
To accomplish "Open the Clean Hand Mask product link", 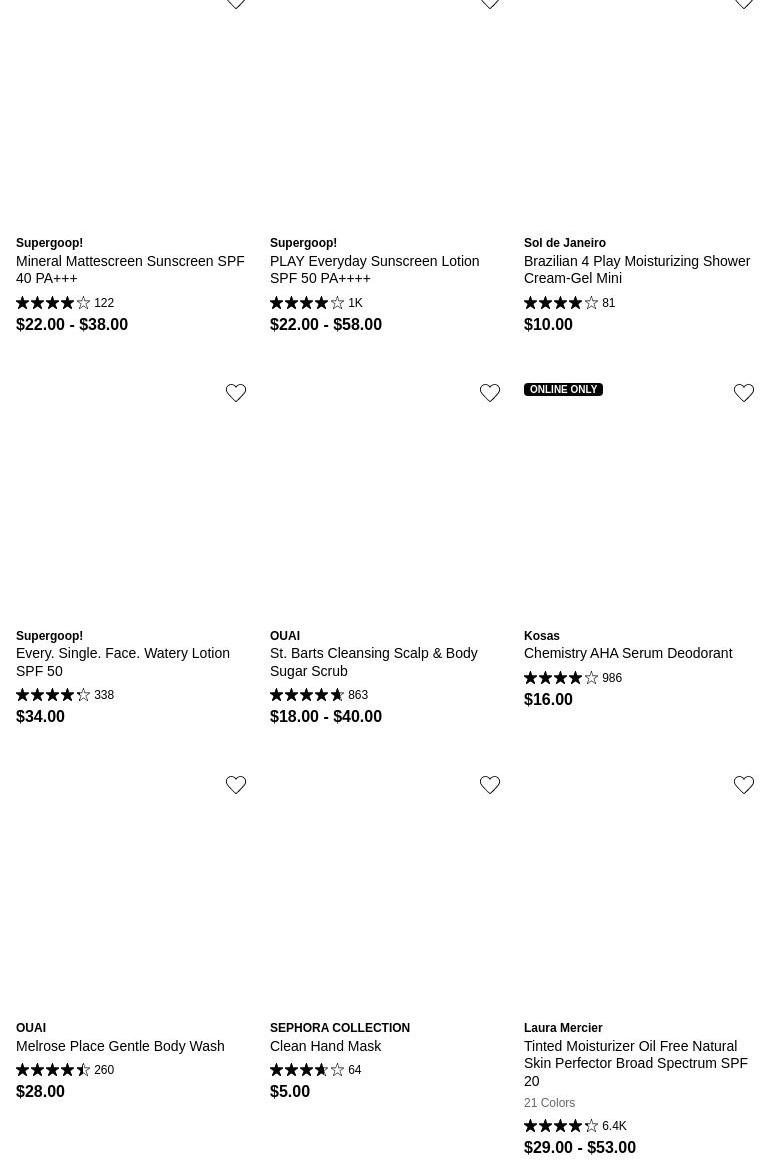I will tap(325, 1046).
